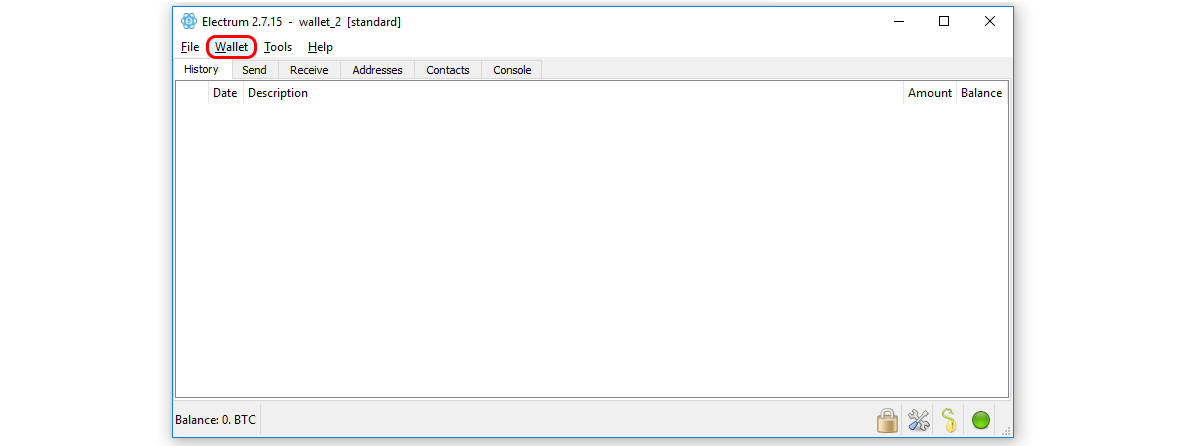The width and height of the screenshot is (1200, 446).
Task: Click the green network status indicator
Action: [981, 420]
